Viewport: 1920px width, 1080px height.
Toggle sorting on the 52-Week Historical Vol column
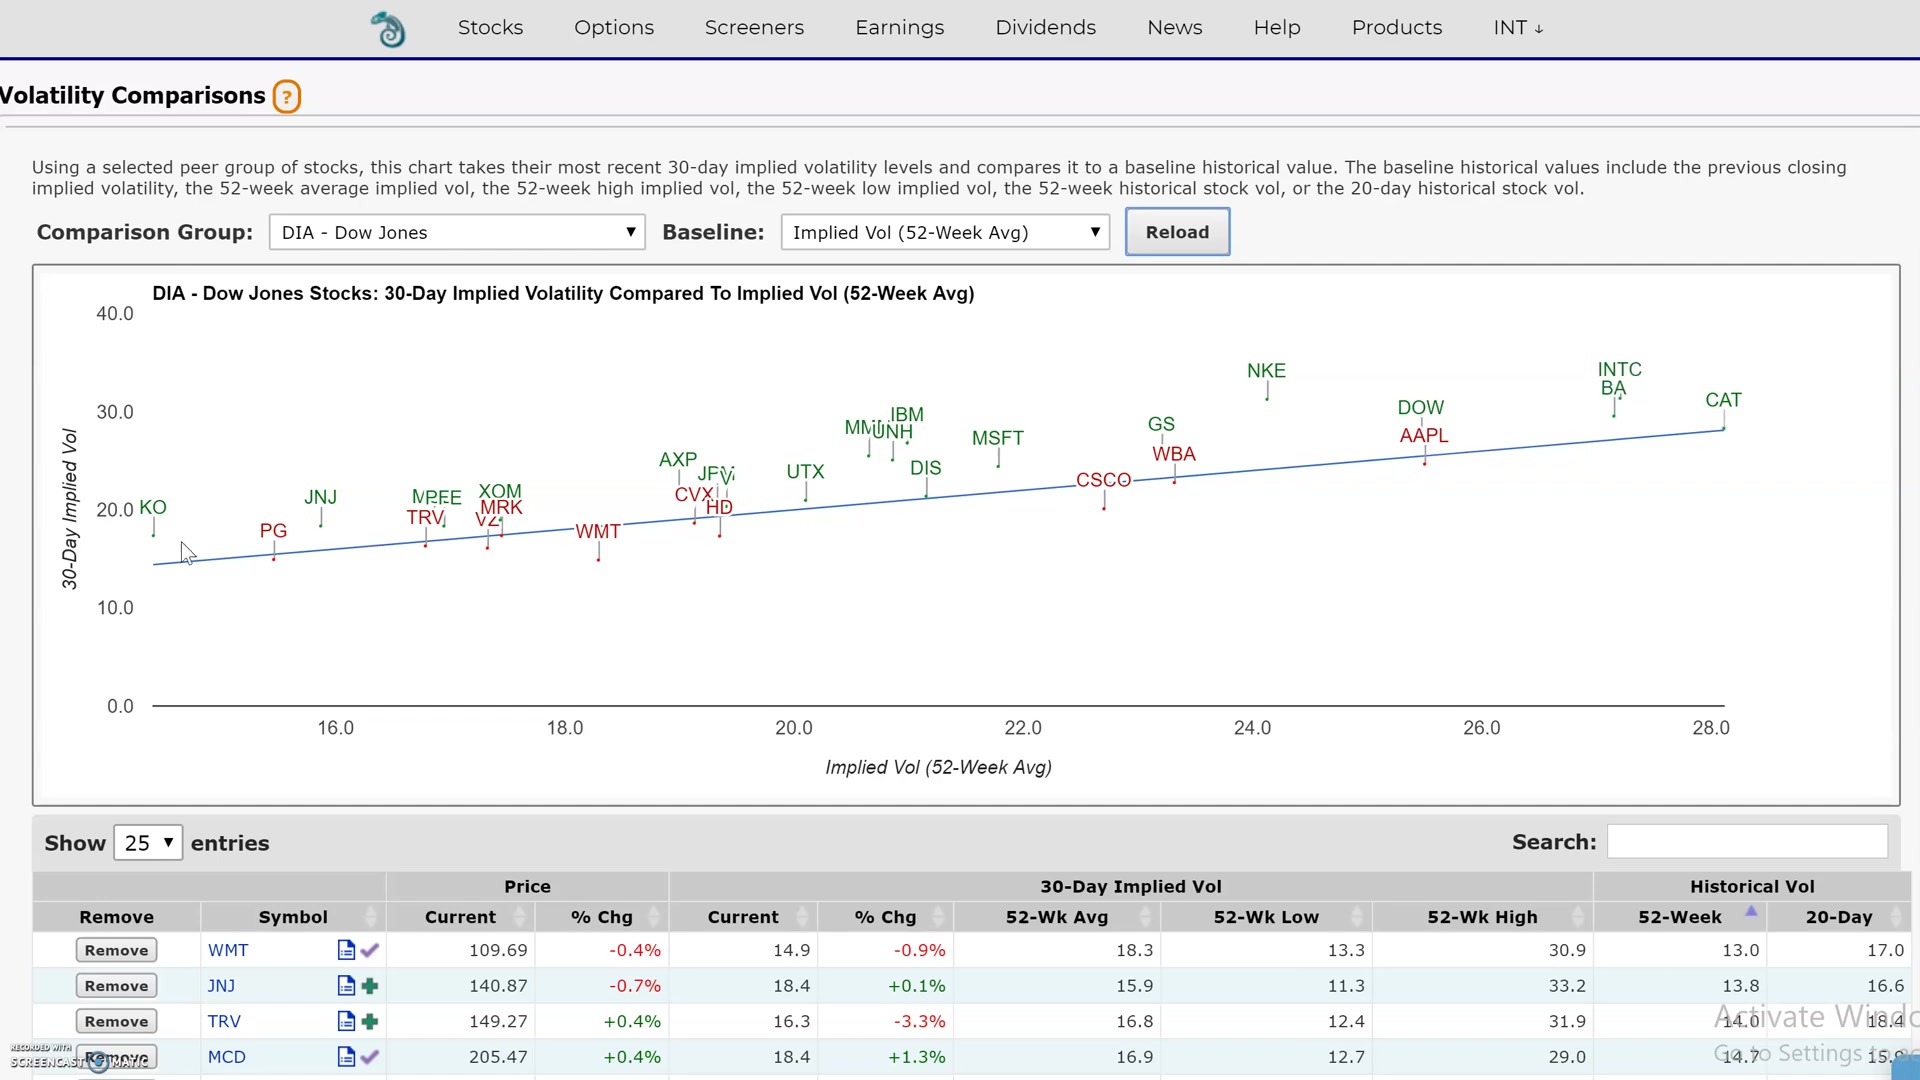click(1680, 917)
